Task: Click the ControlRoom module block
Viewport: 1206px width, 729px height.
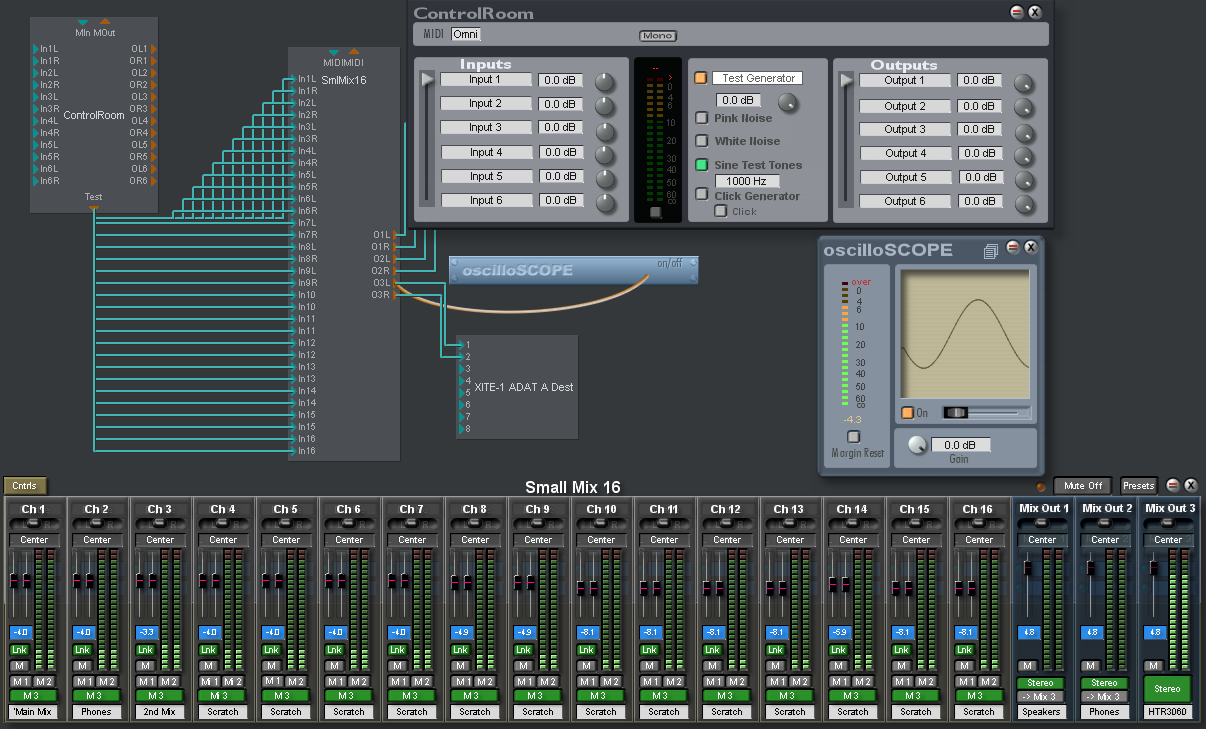Action: pos(93,115)
